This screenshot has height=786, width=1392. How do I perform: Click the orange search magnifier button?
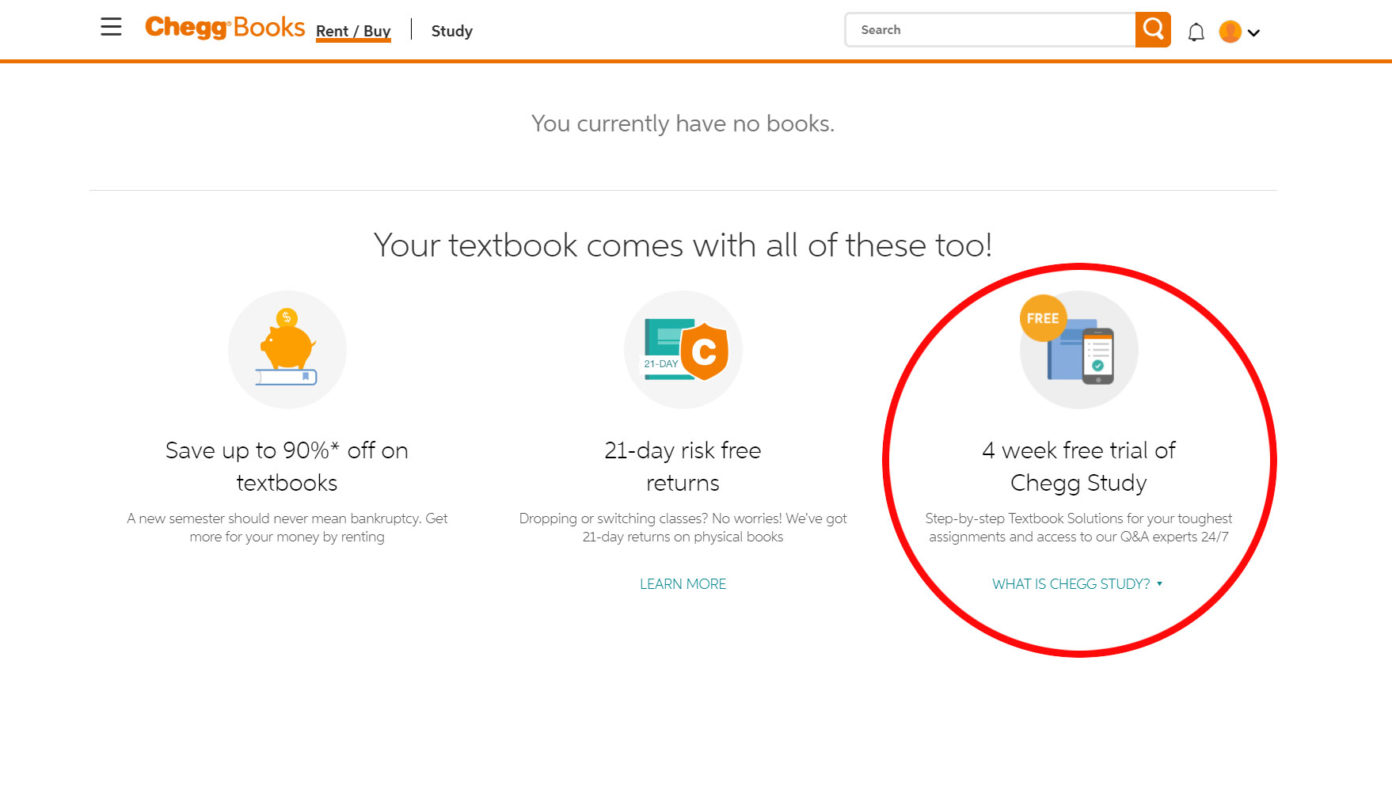[1153, 30]
